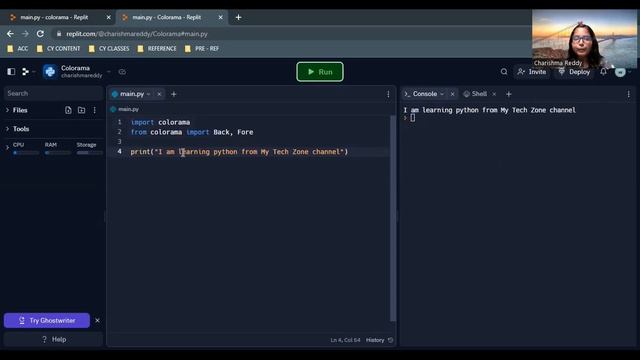640x360 pixels.
Task: Deploy the Colorama repl
Action: pos(574,72)
